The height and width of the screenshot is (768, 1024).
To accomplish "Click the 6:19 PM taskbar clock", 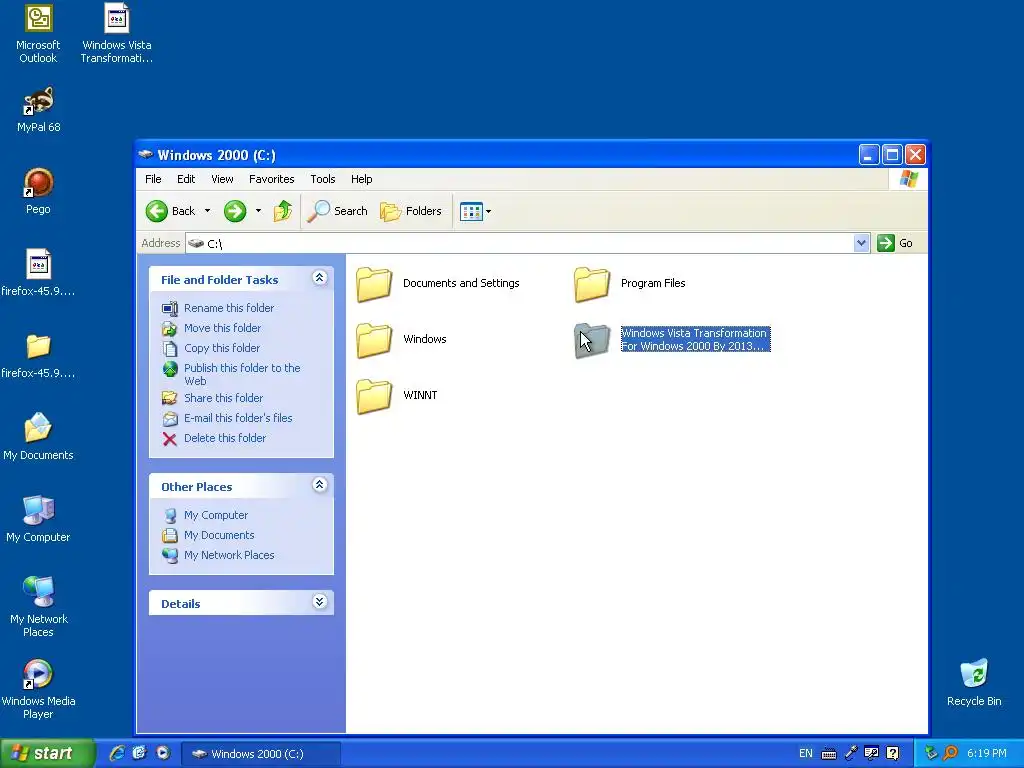I will pyautogui.click(x=987, y=754).
